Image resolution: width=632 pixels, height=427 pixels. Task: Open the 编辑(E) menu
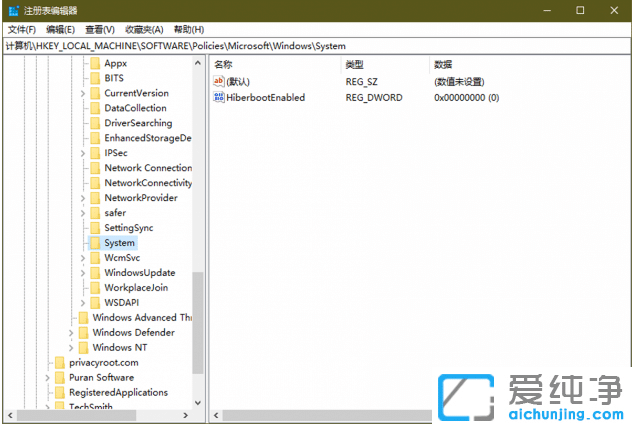tap(60, 29)
